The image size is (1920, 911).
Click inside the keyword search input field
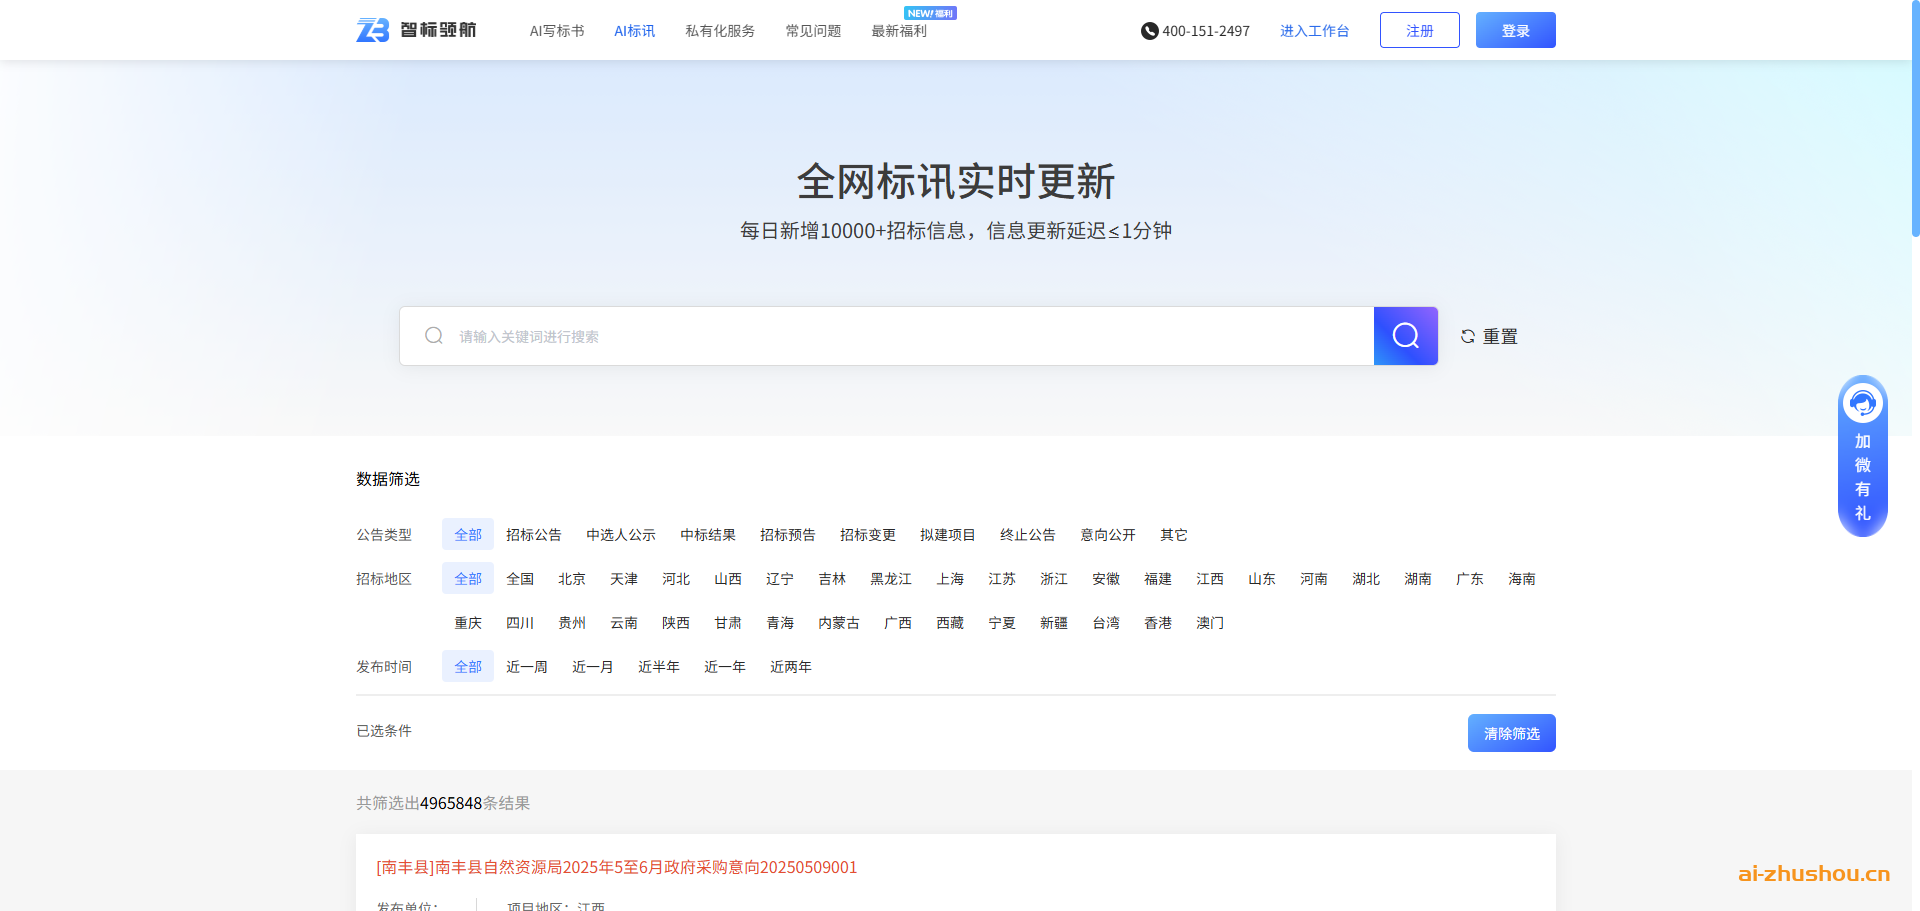pyautogui.click(x=800, y=336)
